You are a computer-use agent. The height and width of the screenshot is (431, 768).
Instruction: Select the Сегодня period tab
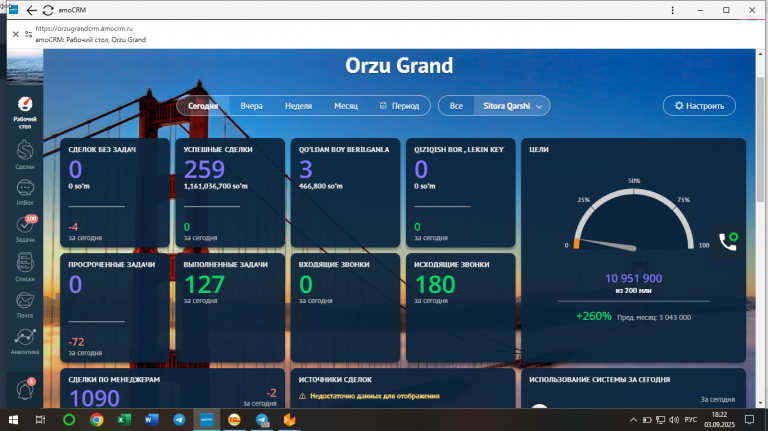click(203, 106)
